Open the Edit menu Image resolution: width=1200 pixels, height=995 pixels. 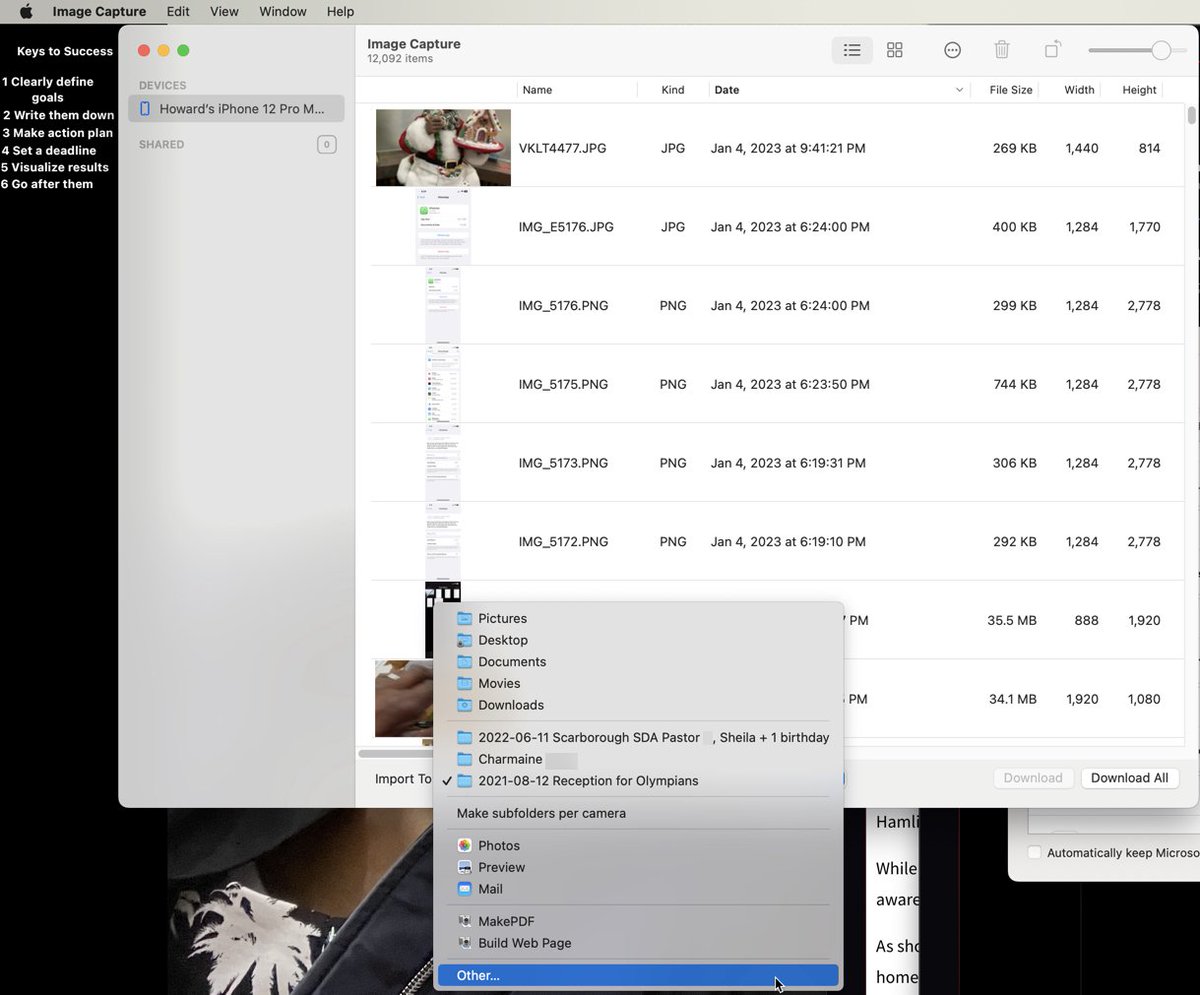pyautogui.click(x=178, y=12)
